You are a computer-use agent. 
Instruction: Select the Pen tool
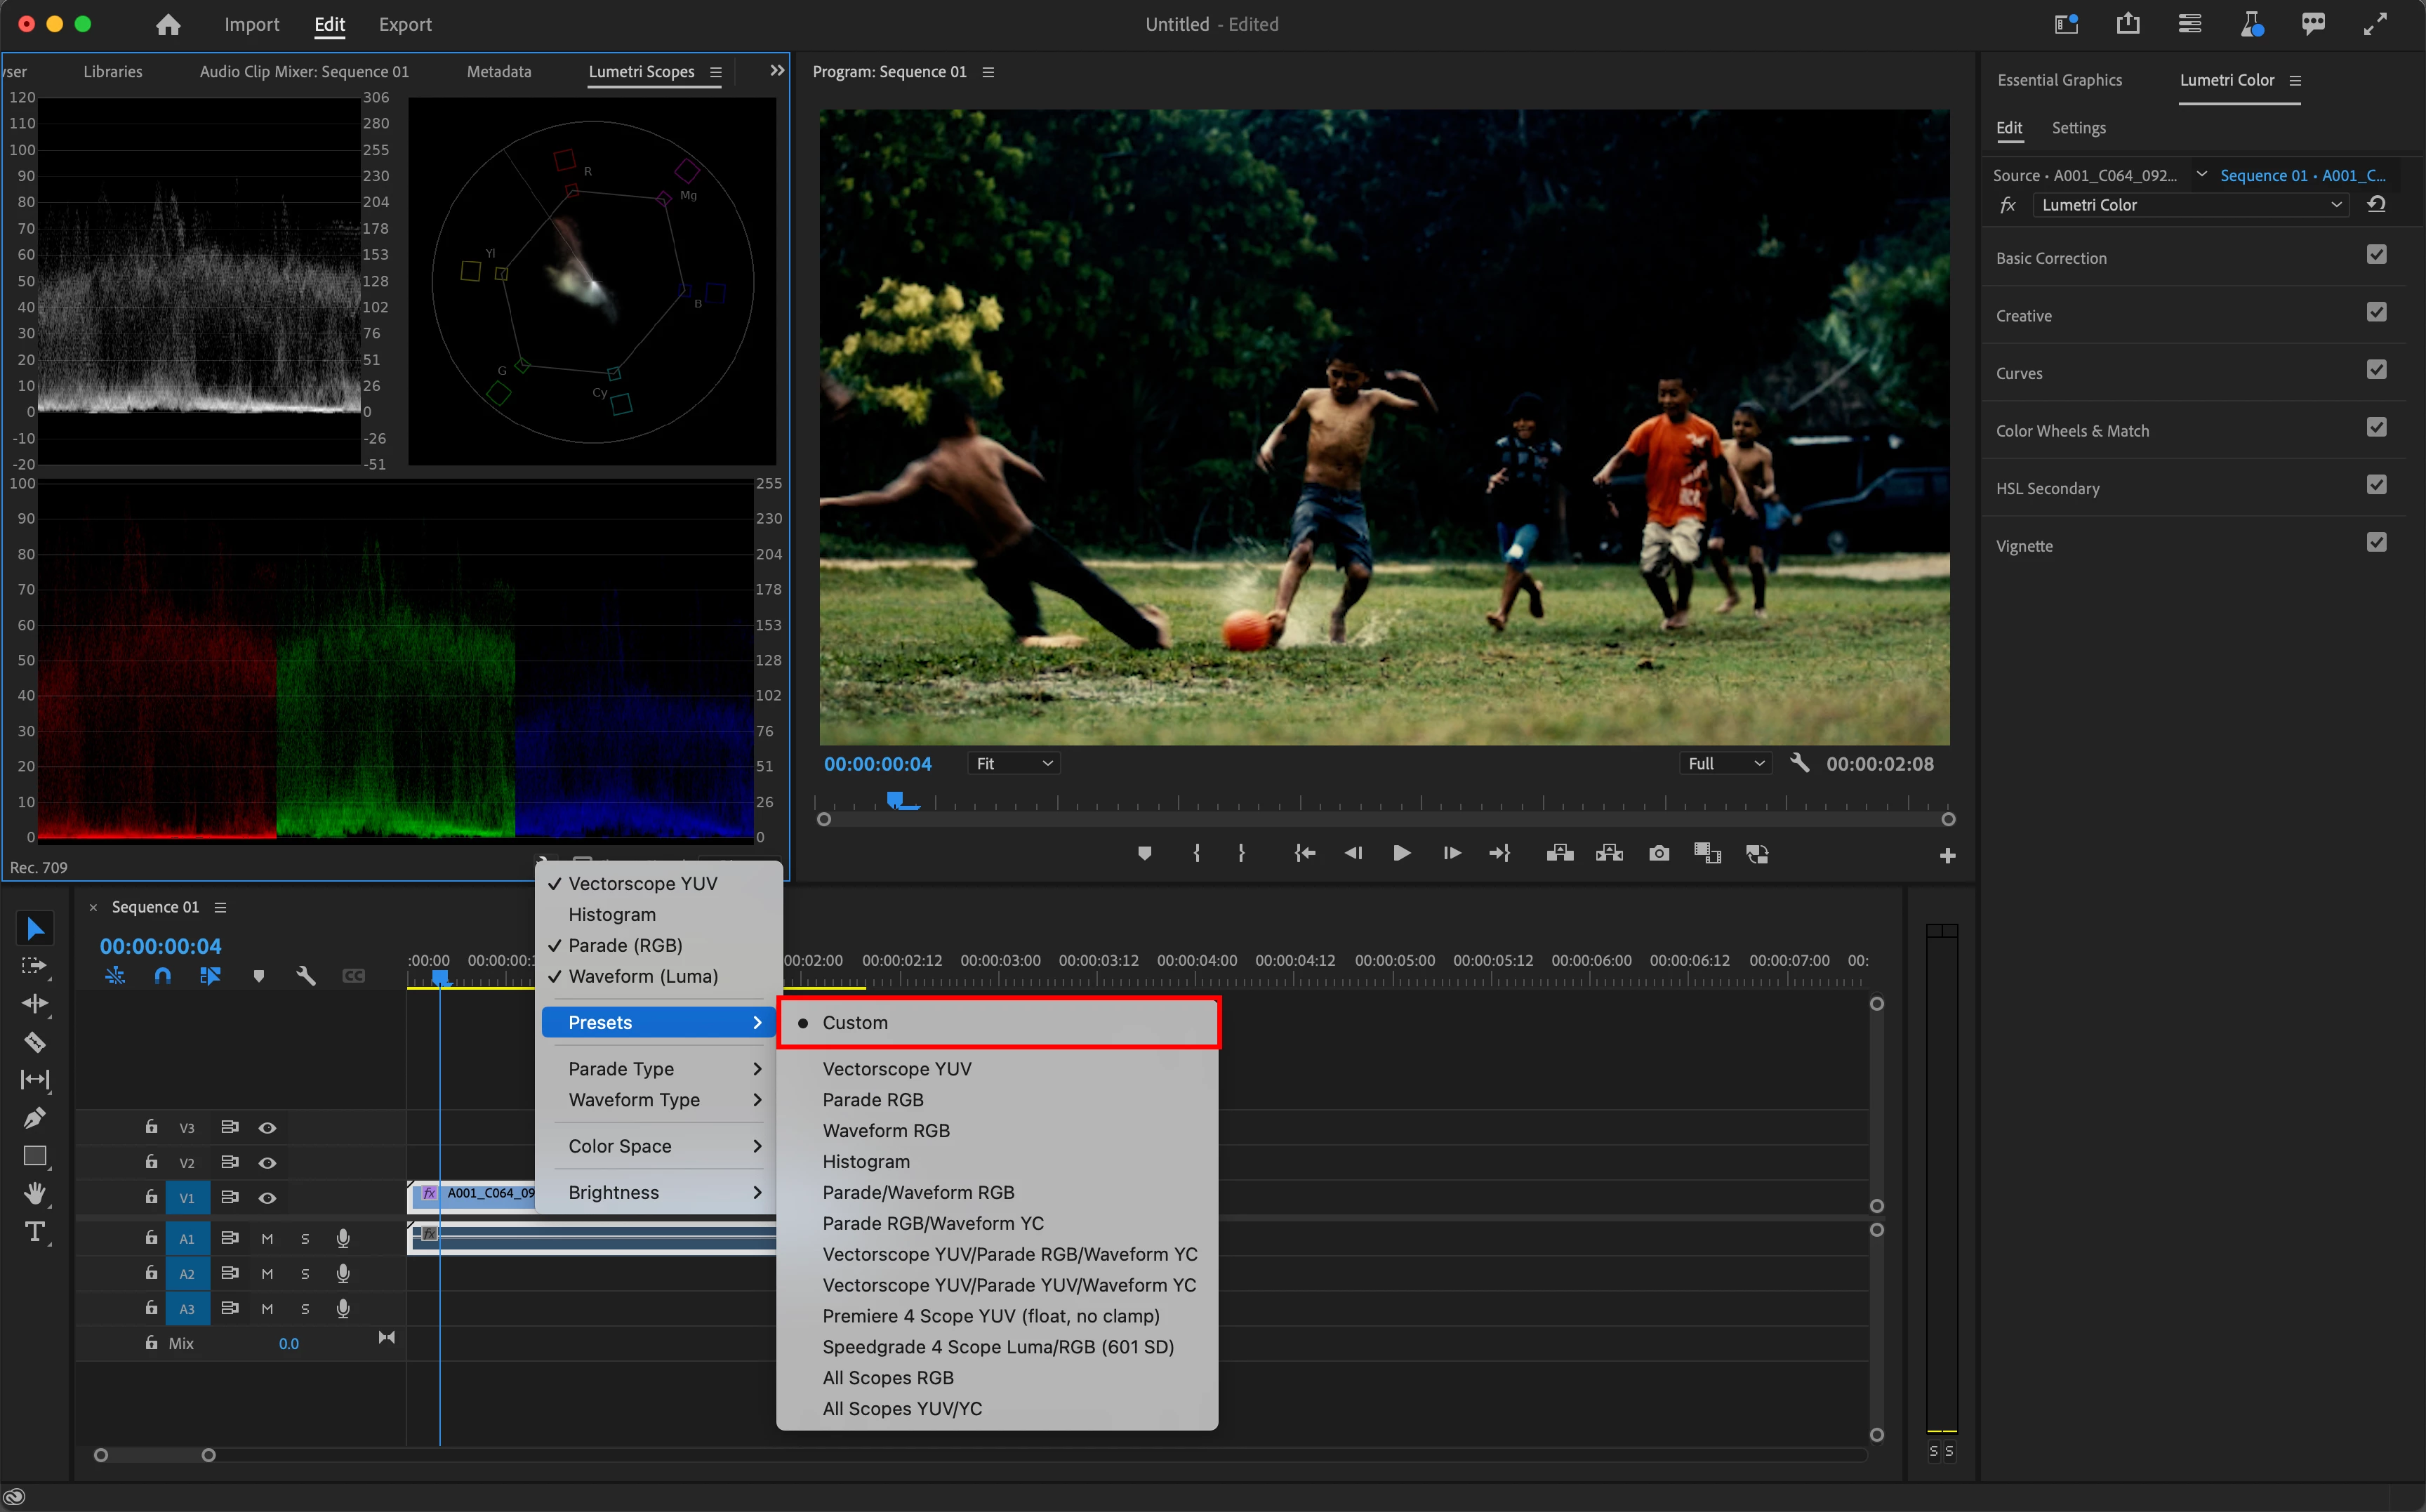coord(34,1118)
